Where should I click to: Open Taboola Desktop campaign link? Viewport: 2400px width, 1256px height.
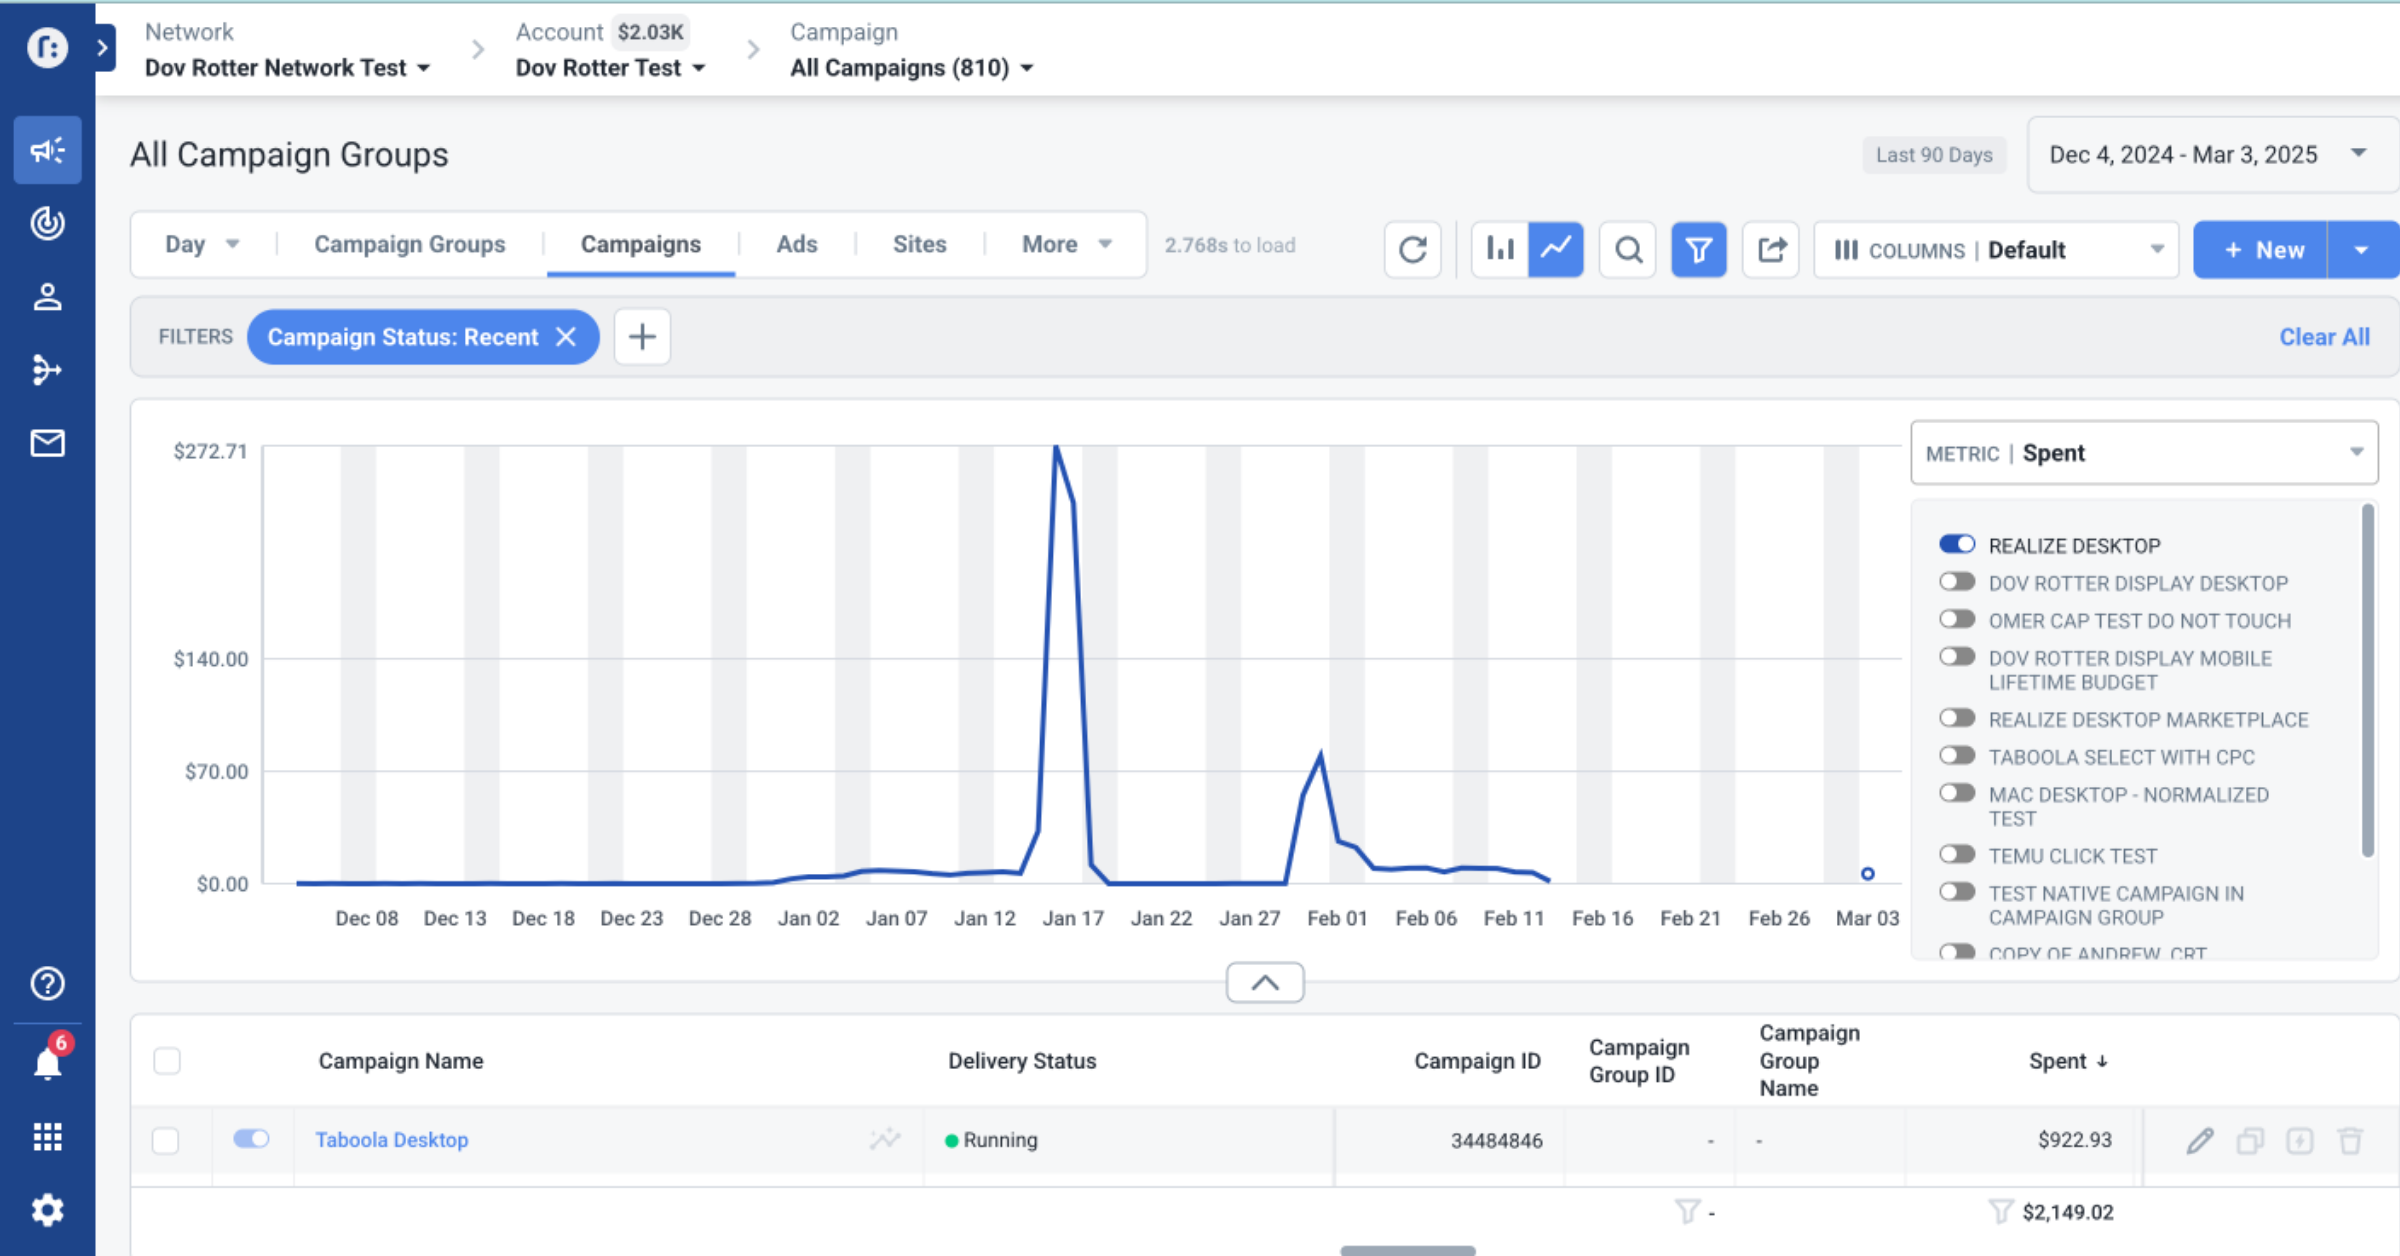pyautogui.click(x=392, y=1140)
